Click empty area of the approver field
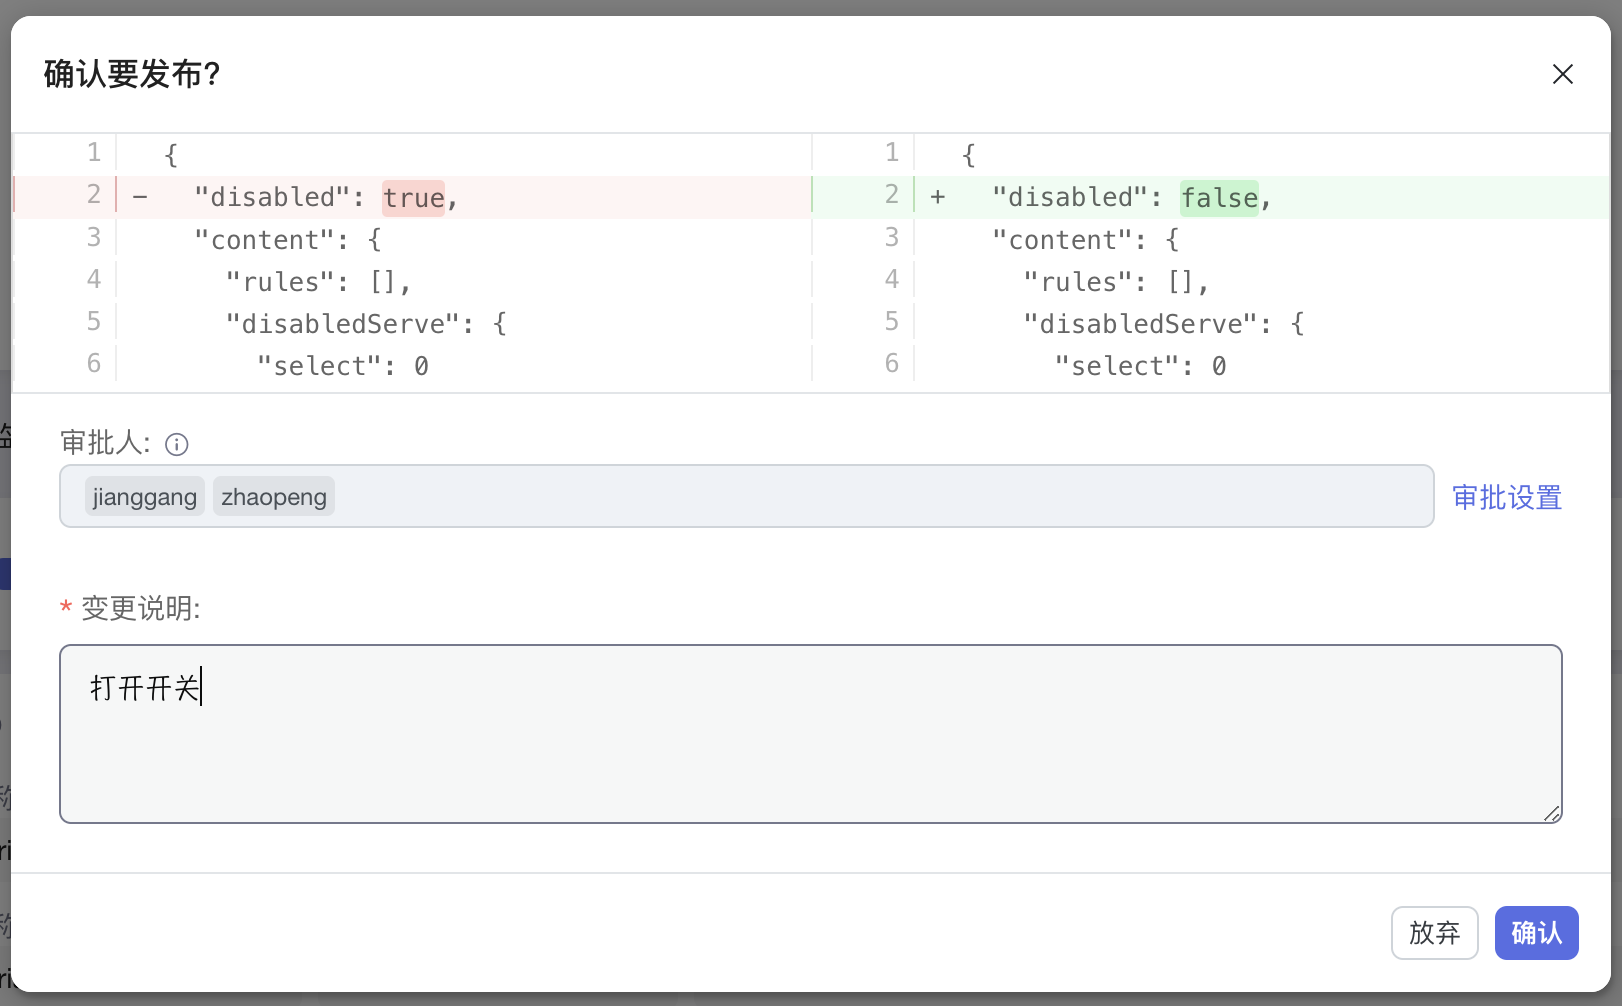This screenshot has height=1006, width=1622. 880,497
